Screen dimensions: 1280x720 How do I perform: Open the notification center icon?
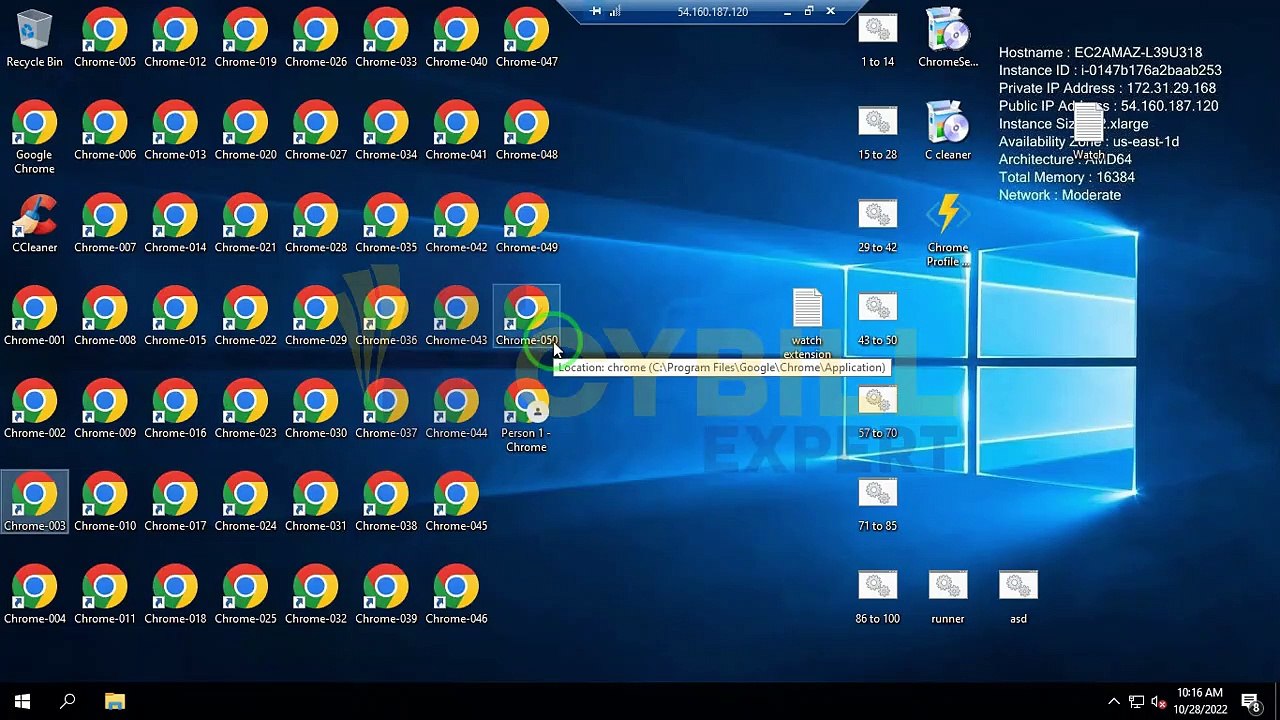(x=1250, y=701)
